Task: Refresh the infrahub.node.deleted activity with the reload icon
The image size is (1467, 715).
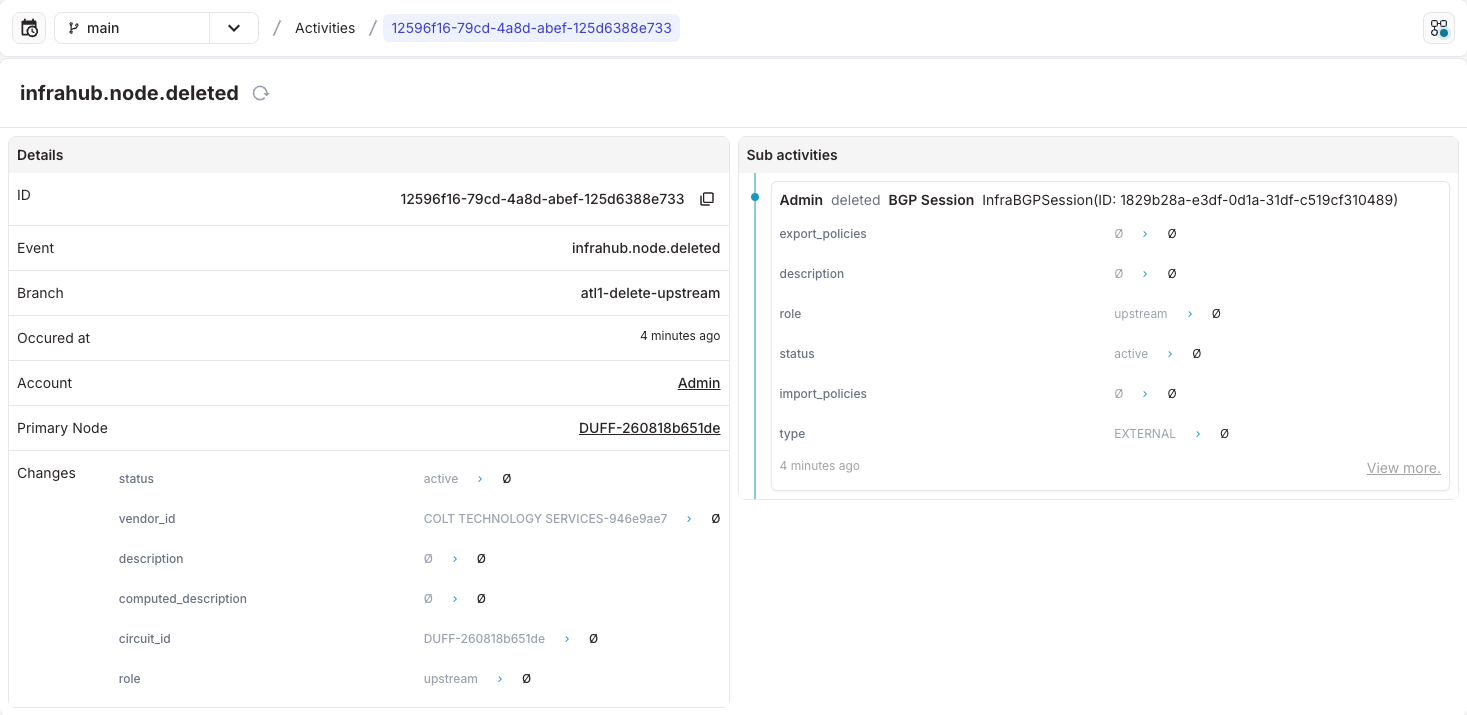Action: (260, 92)
